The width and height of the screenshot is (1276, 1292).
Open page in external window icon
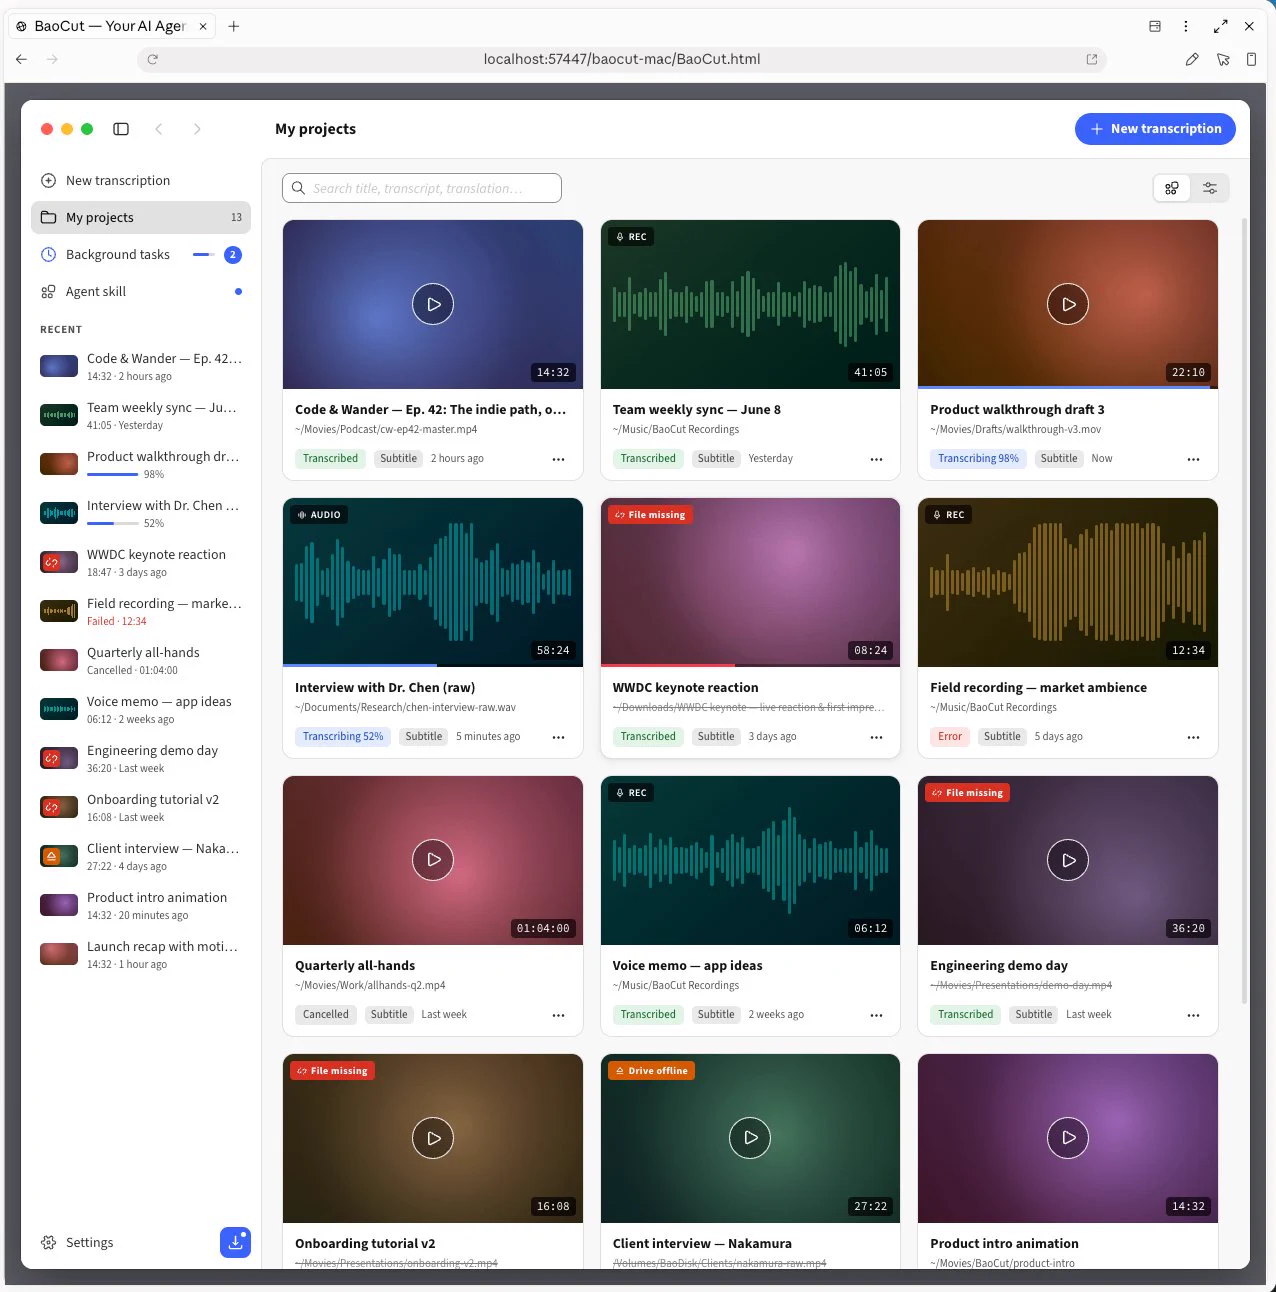1092,59
